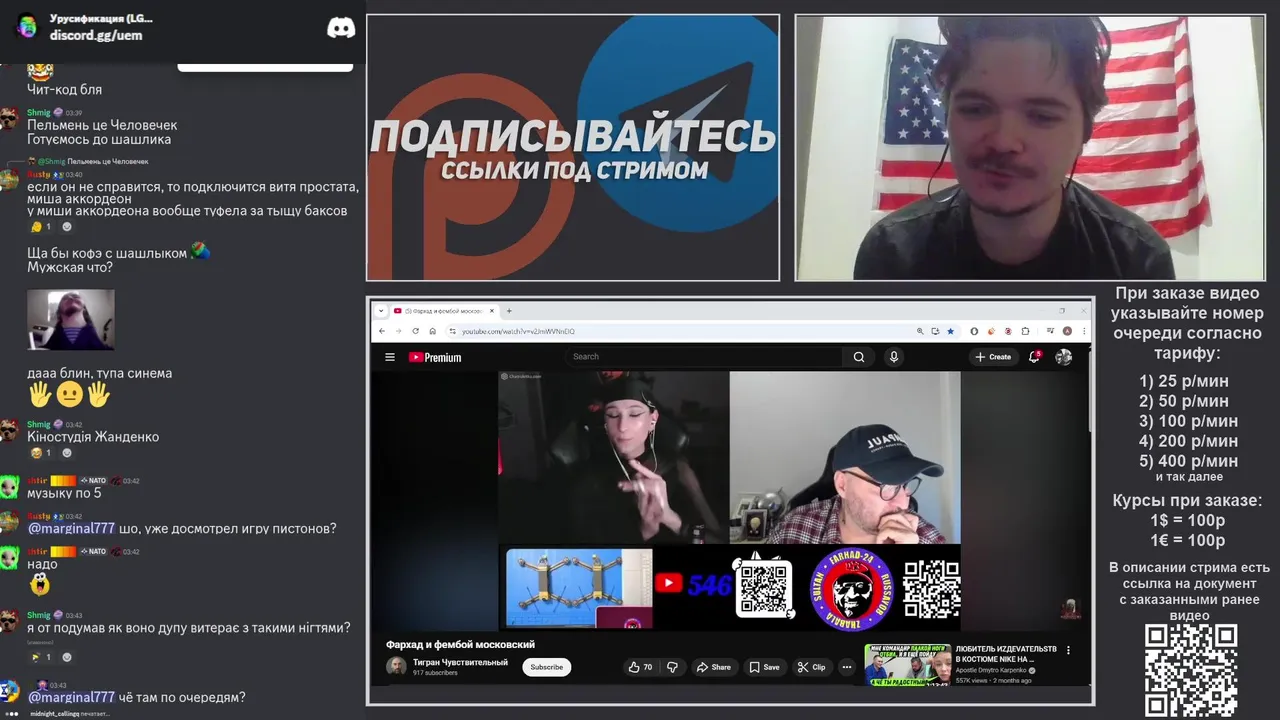Open the Chrome extensions puzzle icon
The image size is (1280, 720).
1025,331
